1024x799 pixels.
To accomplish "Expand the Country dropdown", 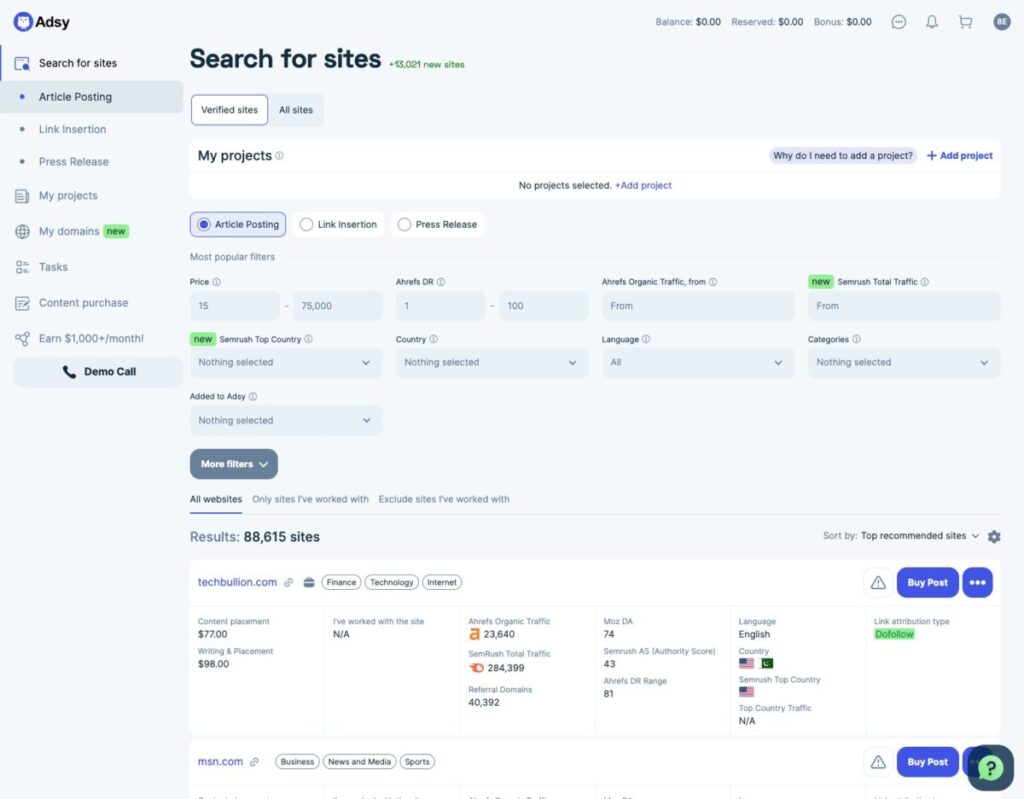I will 492,363.
